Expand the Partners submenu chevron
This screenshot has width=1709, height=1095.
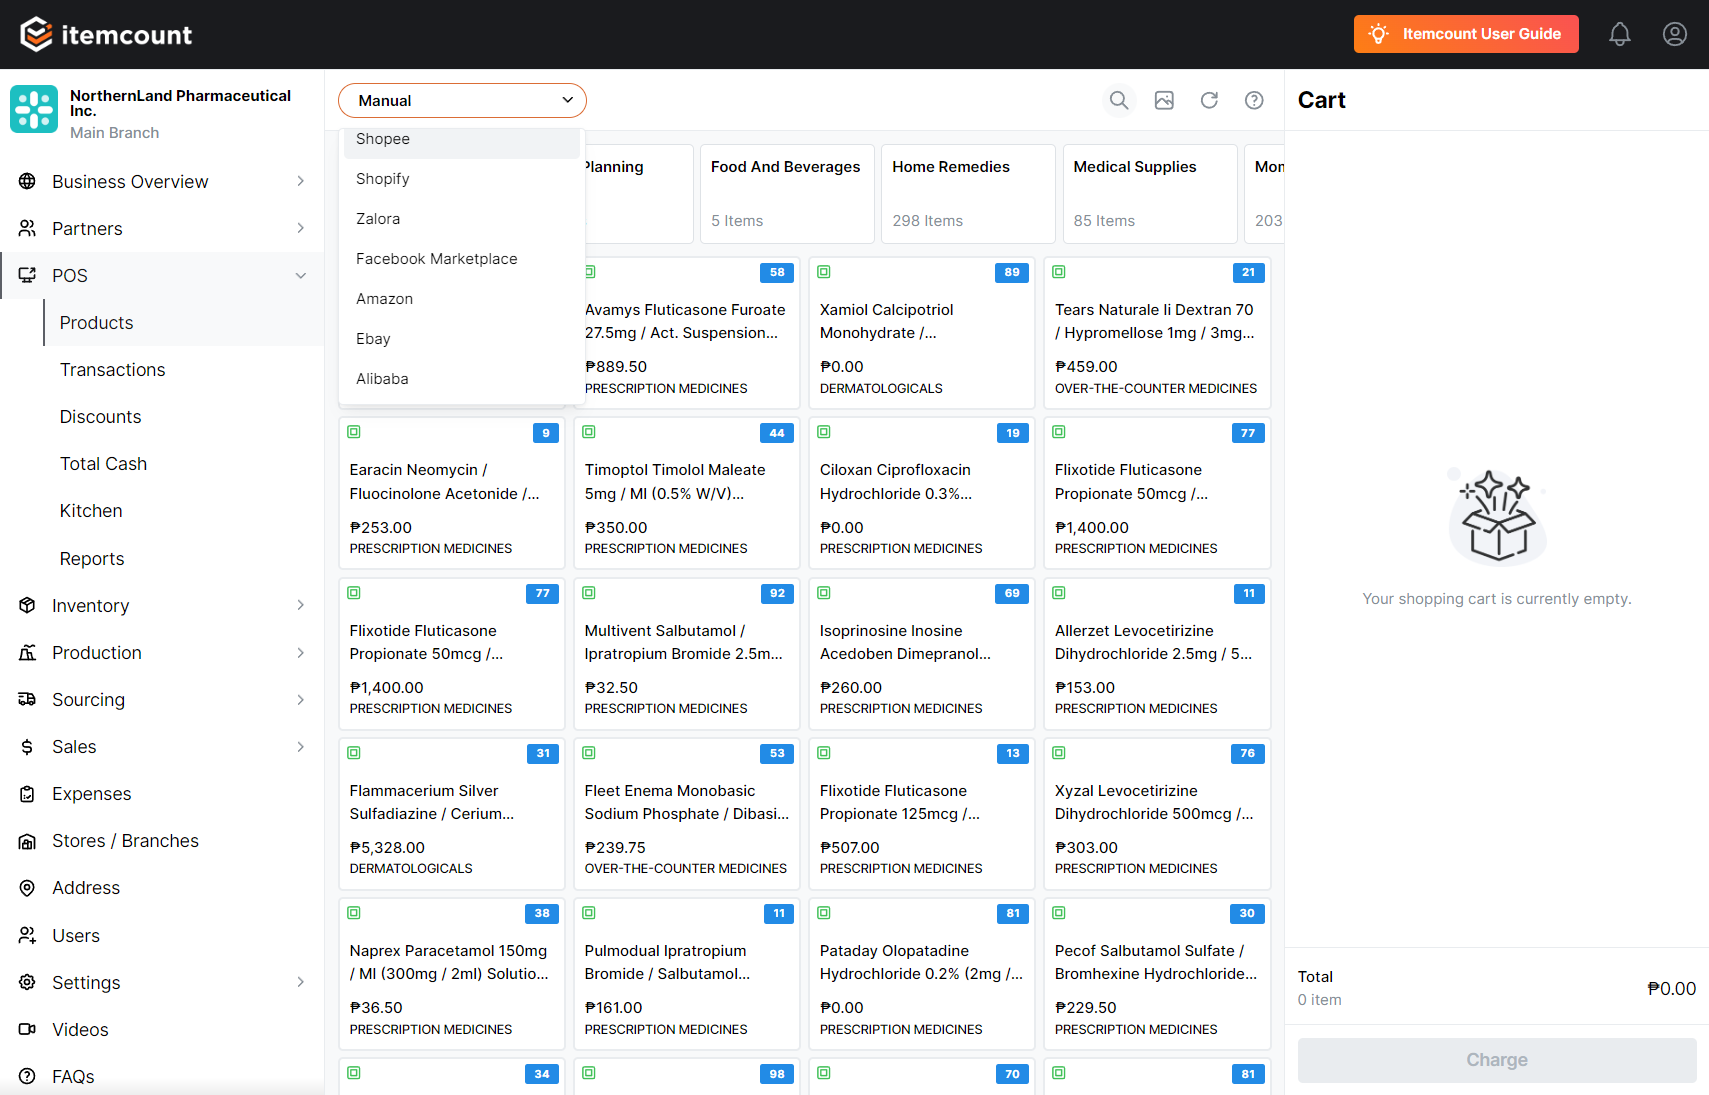[301, 228]
